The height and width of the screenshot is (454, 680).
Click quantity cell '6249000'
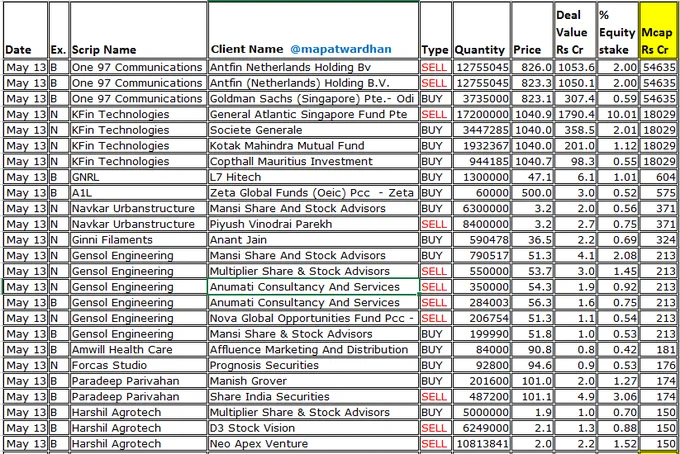(481, 428)
